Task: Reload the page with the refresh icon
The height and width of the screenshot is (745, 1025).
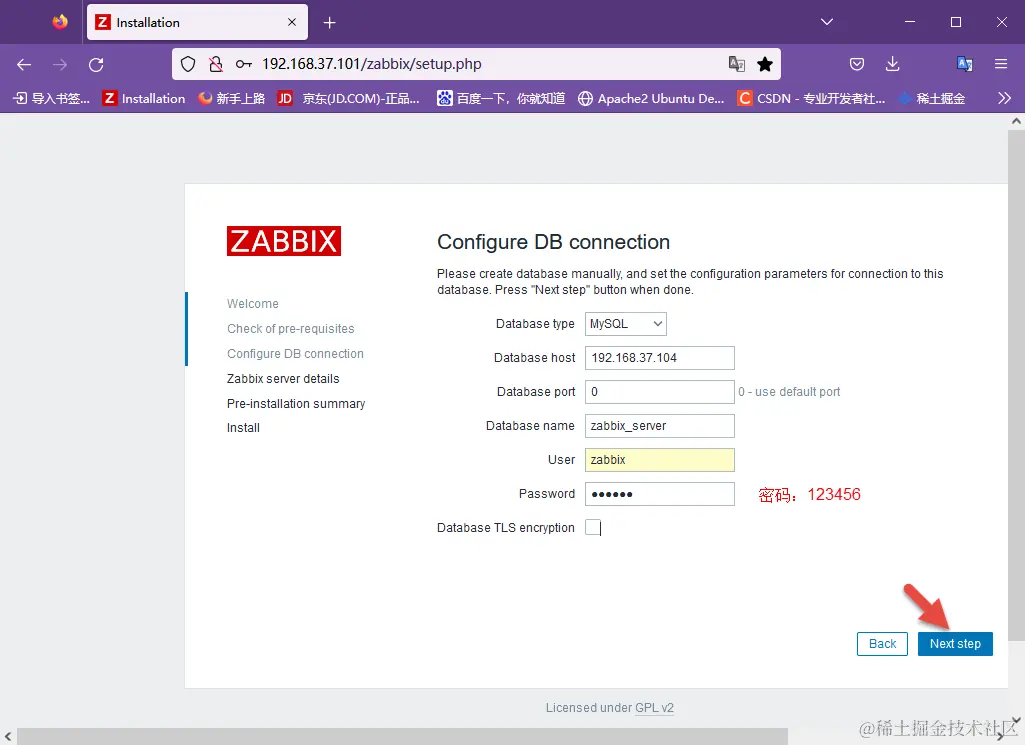Action: (96, 64)
